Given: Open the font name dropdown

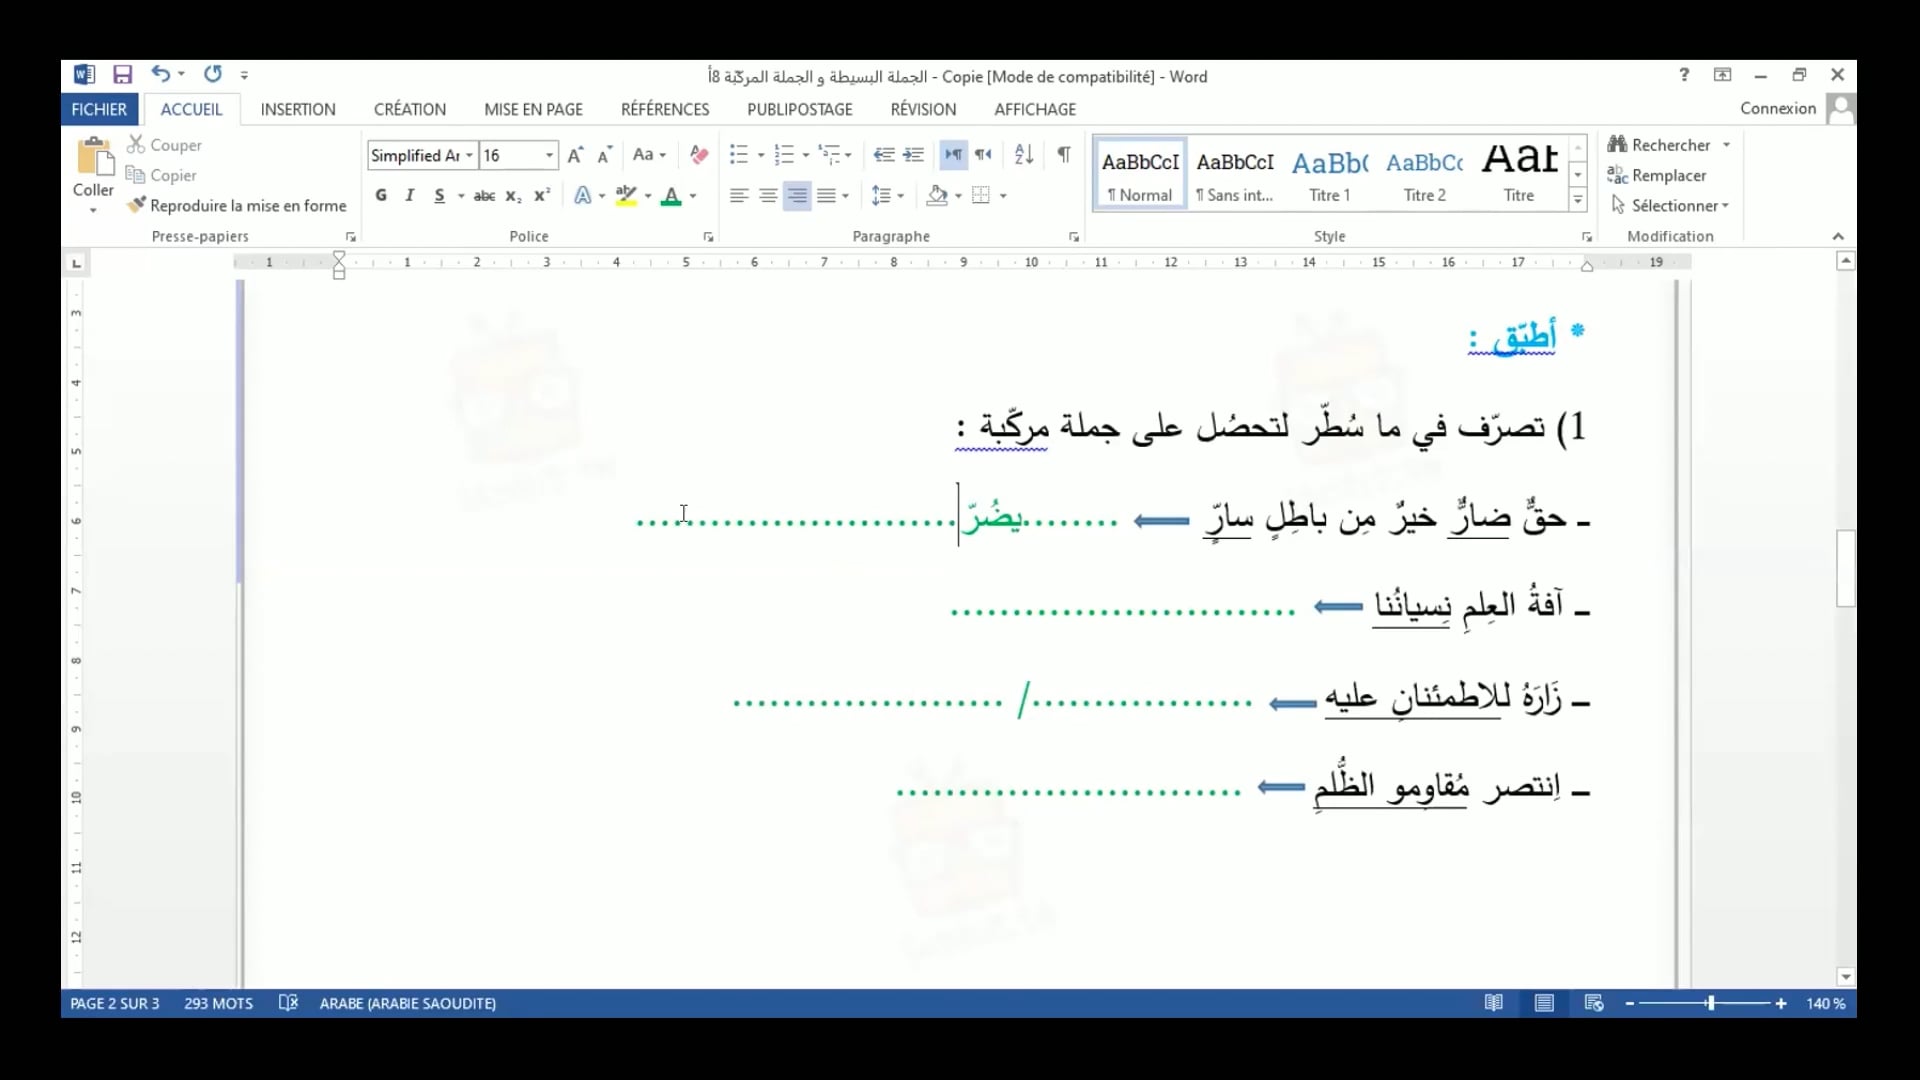Looking at the screenshot, I should pos(469,155).
